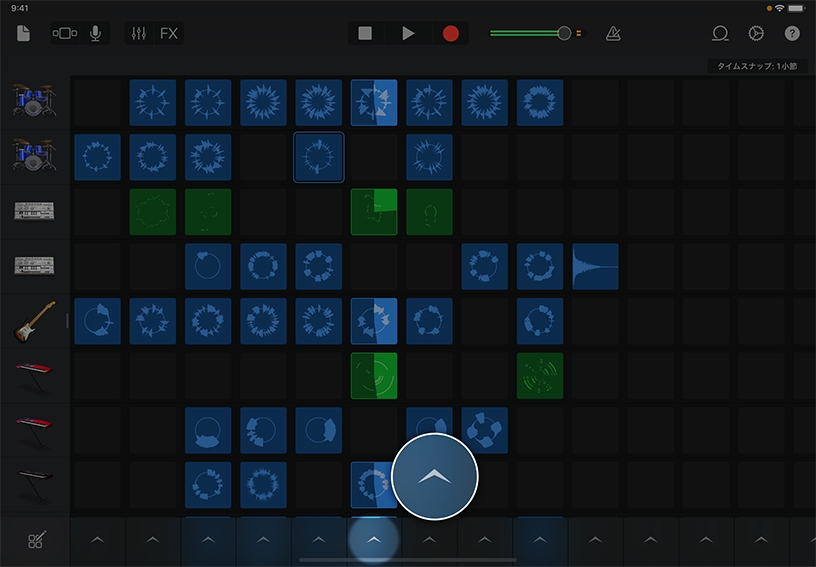Switch to Tracks view button

pos(64,33)
